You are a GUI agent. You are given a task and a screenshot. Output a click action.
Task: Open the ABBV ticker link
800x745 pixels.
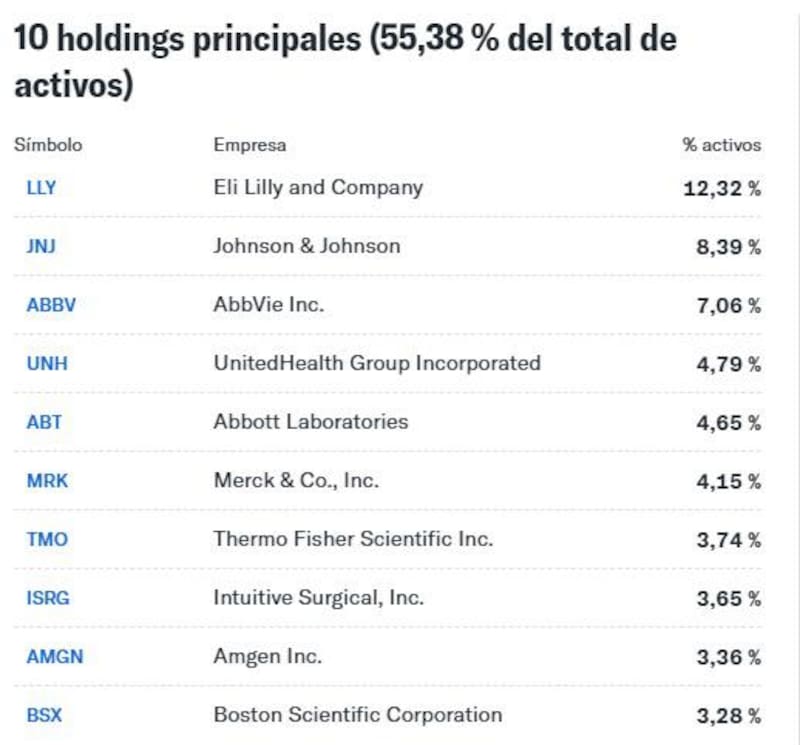pyautogui.click(x=51, y=305)
